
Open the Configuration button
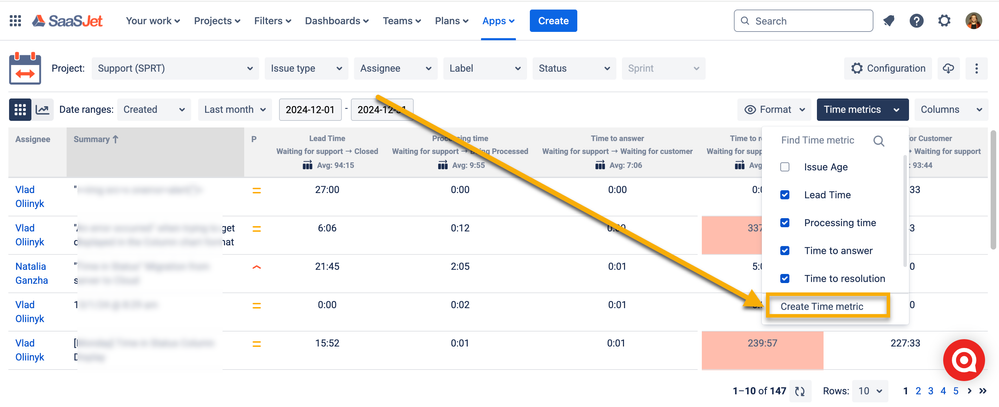[x=888, y=68]
